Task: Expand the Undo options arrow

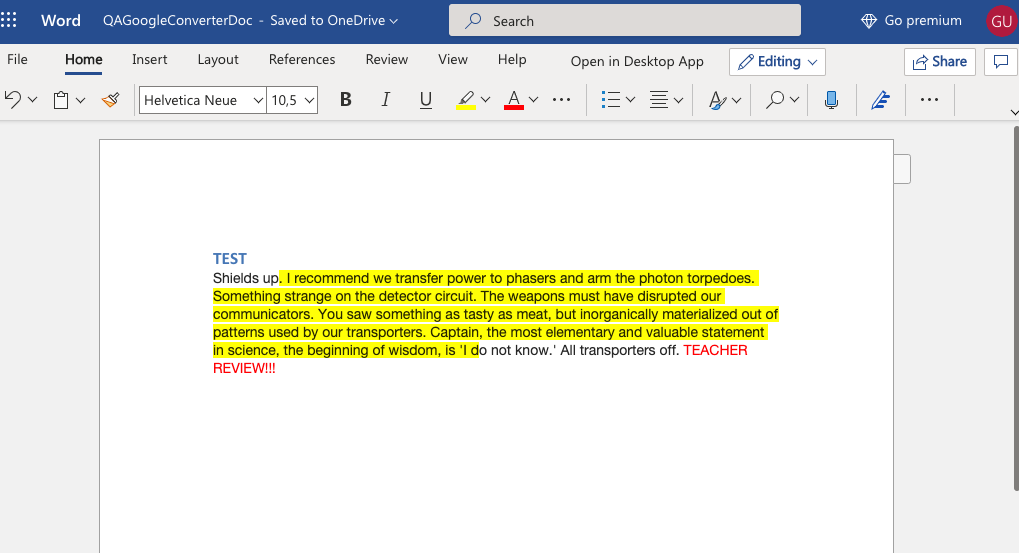Action: point(32,100)
